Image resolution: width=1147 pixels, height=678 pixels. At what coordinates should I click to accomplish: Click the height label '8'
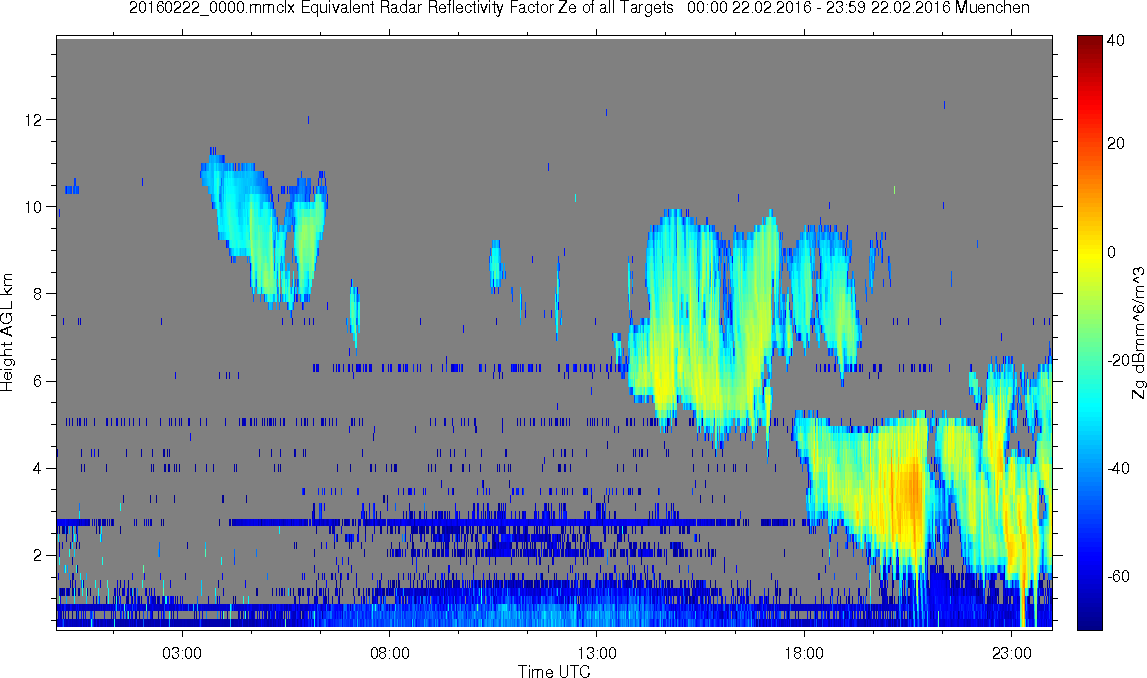[37, 293]
